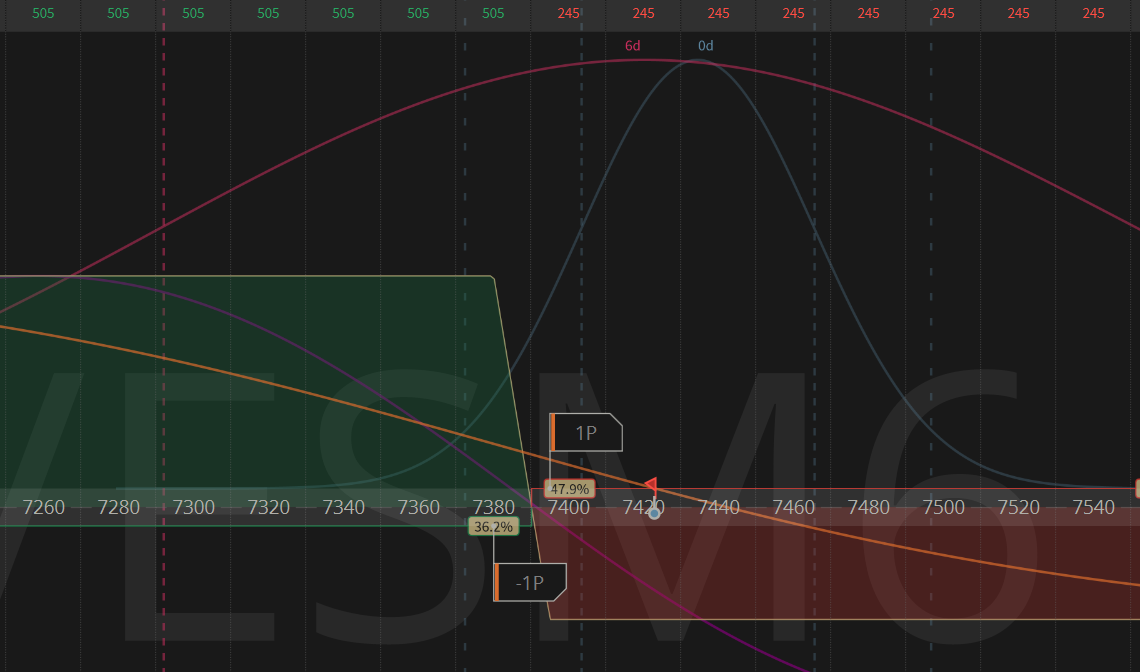1140x672 pixels.
Task: Click the 7360 strike on price axis
Action: 418,507
